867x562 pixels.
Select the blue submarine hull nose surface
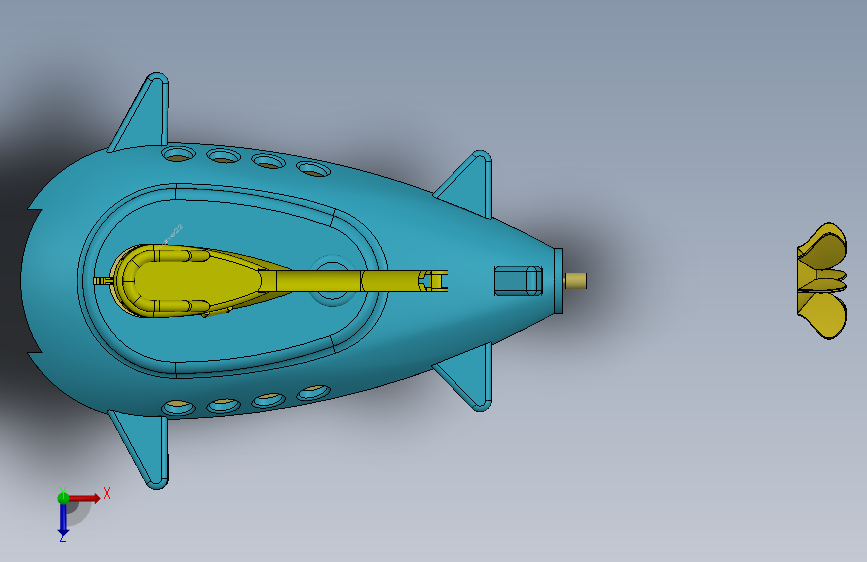(x=53, y=281)
